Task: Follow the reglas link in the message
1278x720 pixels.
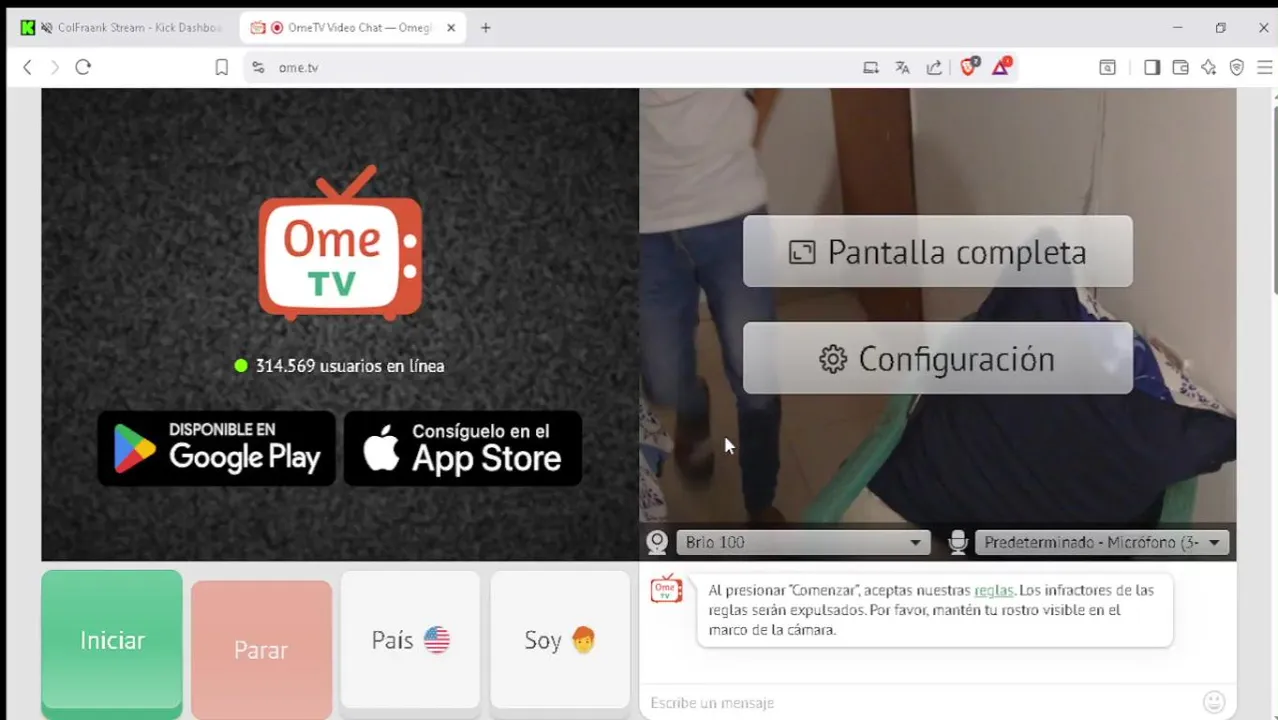Action: pos(994,590)
